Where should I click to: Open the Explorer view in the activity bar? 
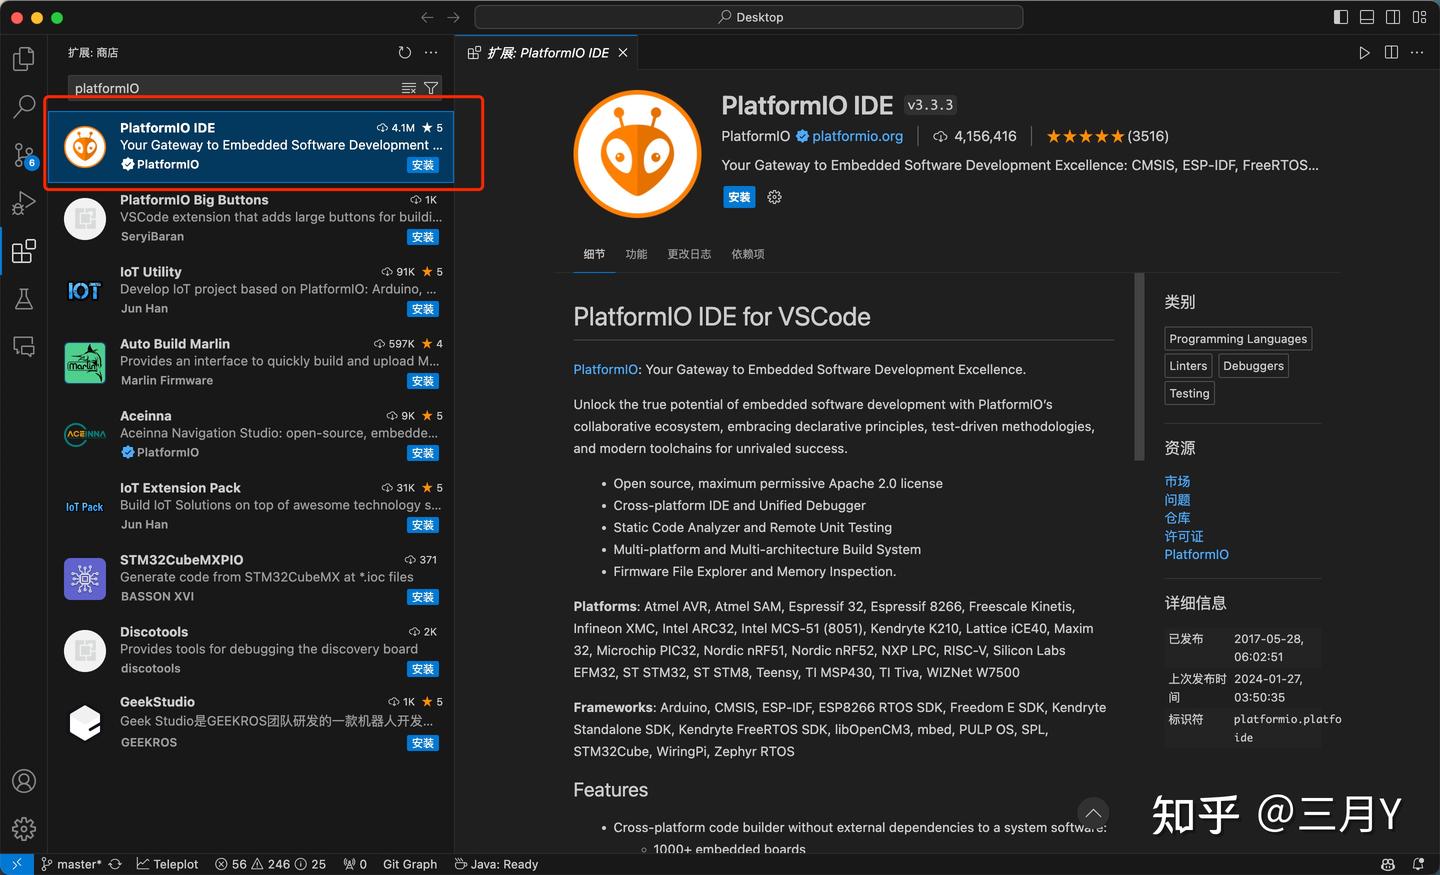[23, 58]
